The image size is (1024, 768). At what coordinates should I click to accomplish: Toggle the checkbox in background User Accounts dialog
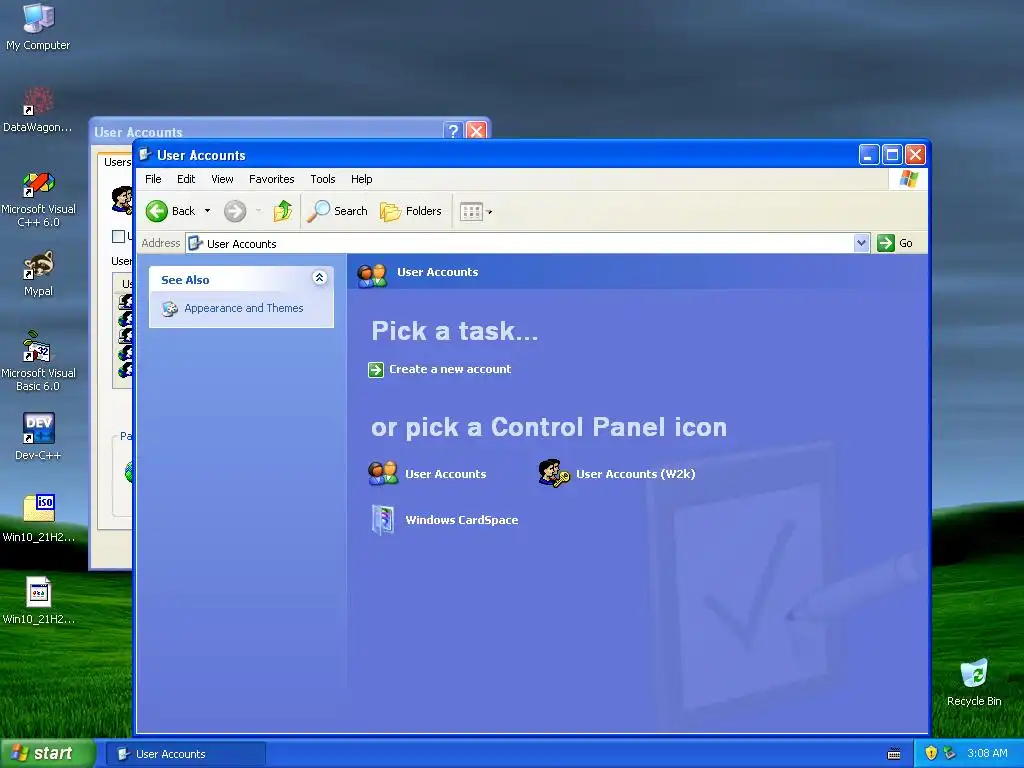point(118,236)
